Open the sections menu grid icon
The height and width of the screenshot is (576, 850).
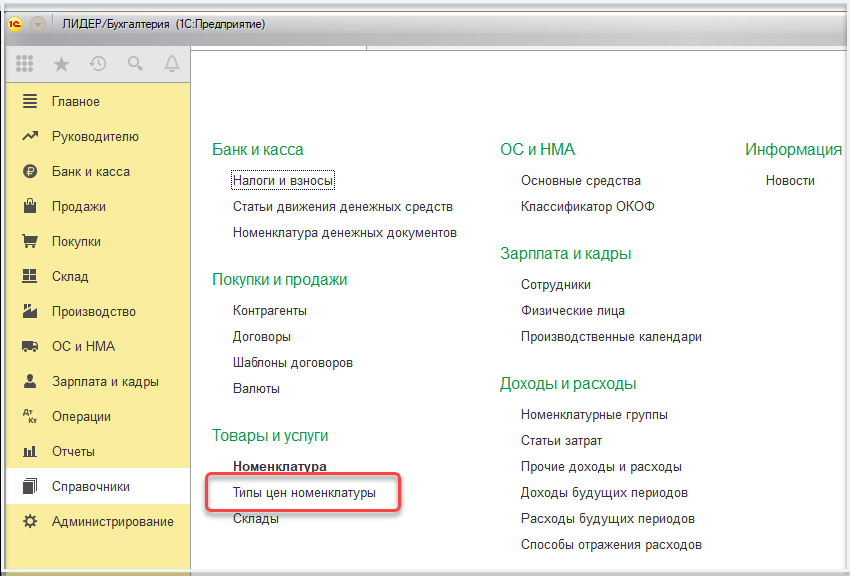click(x=24, y=63)
